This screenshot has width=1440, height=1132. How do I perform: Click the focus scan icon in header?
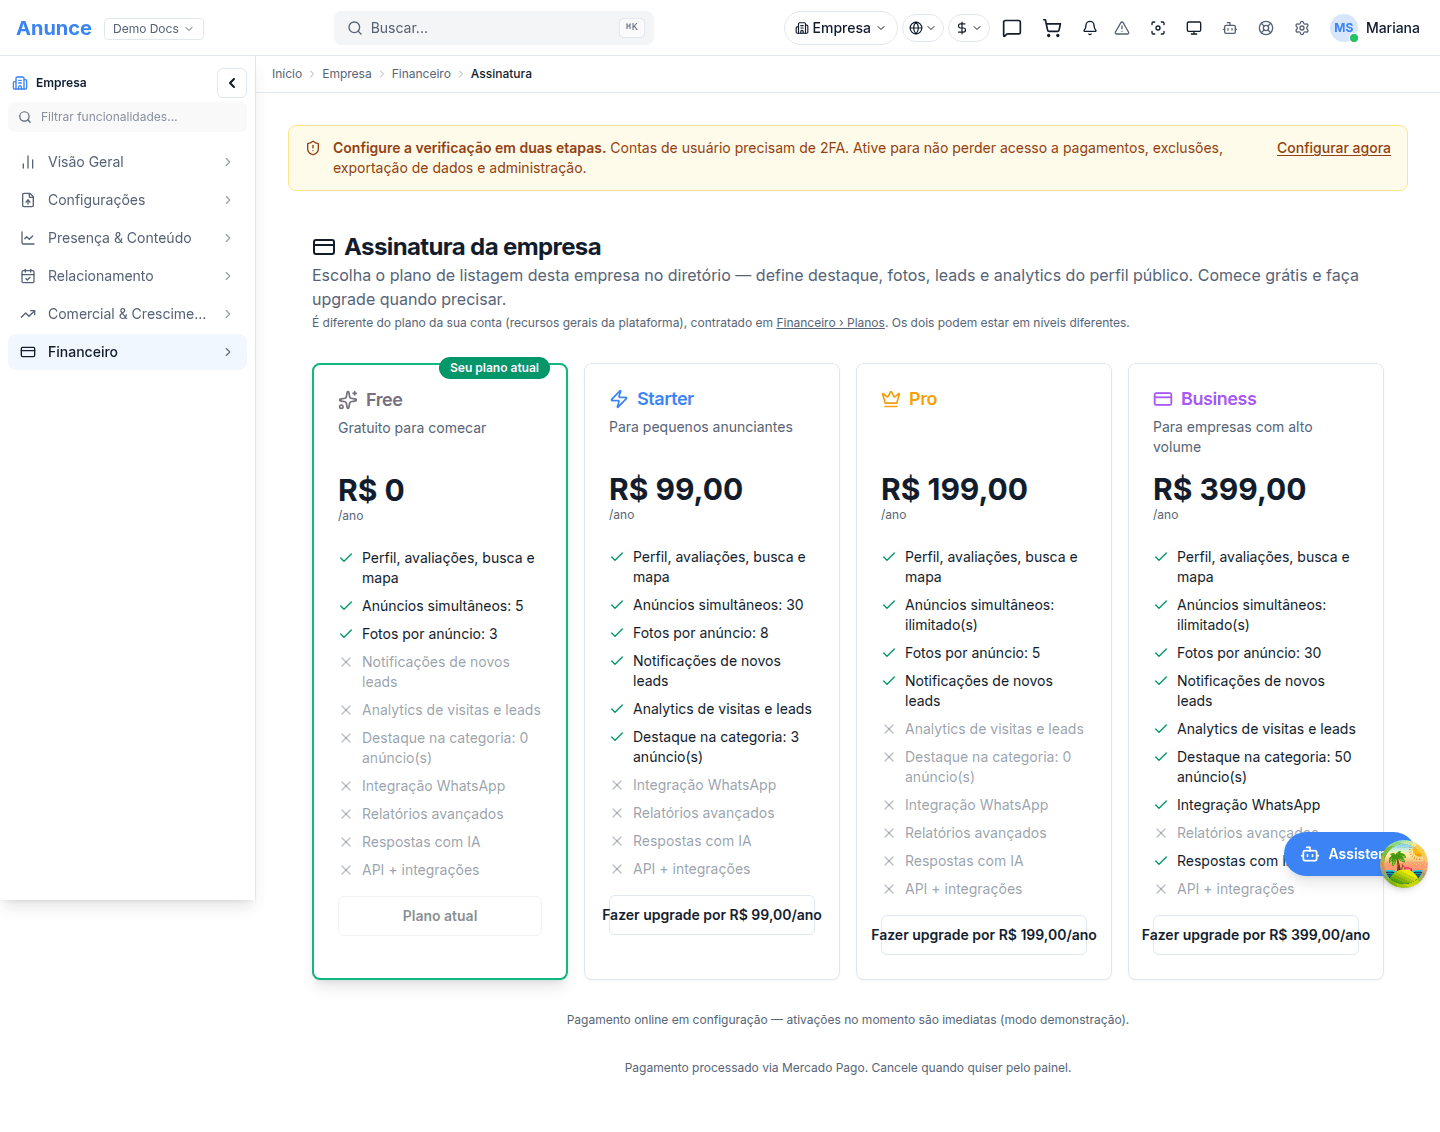[x=1158, y=28]
